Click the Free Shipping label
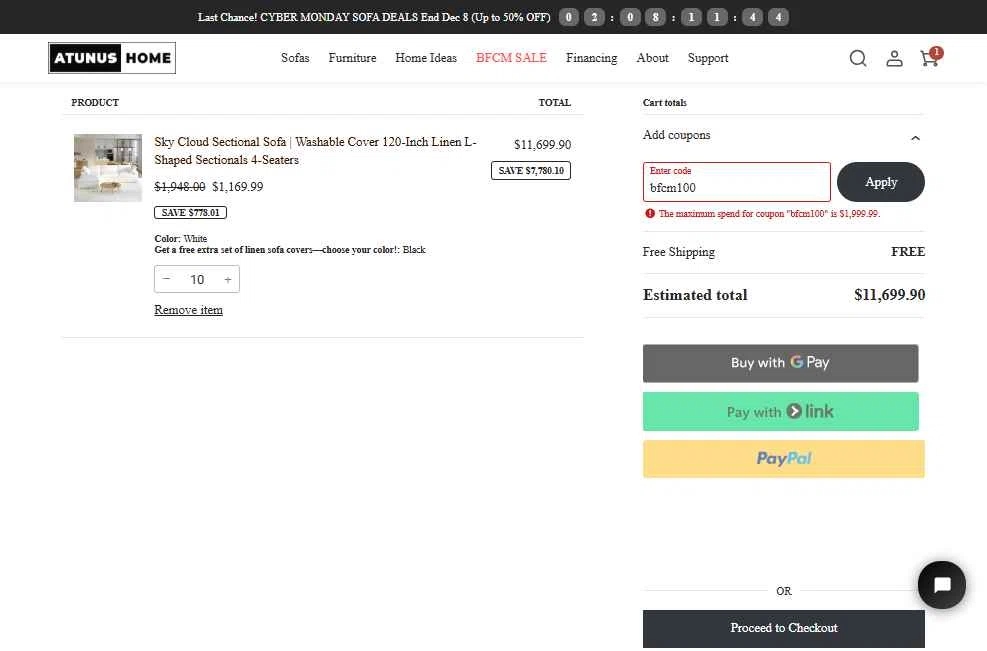The width and height of the screenshot is (987, 651). tap(679, 252)
